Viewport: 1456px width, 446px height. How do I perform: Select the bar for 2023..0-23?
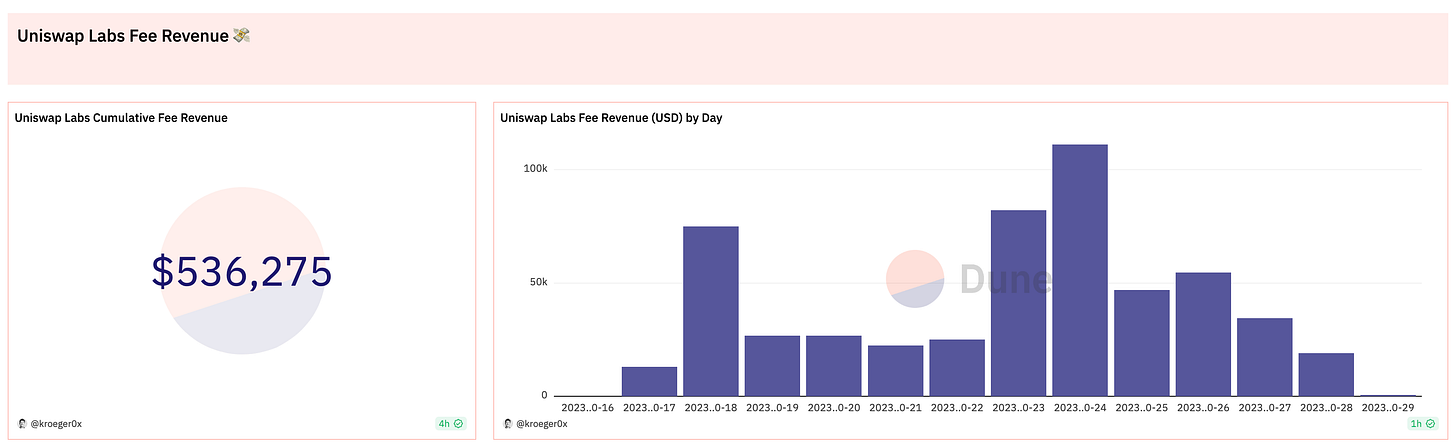[1019, 304]
